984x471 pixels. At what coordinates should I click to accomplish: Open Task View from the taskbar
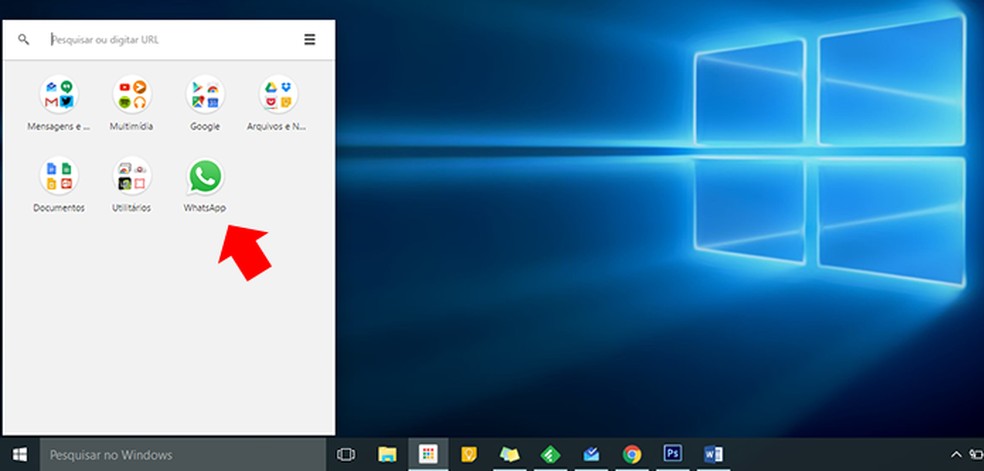[346, 455]
